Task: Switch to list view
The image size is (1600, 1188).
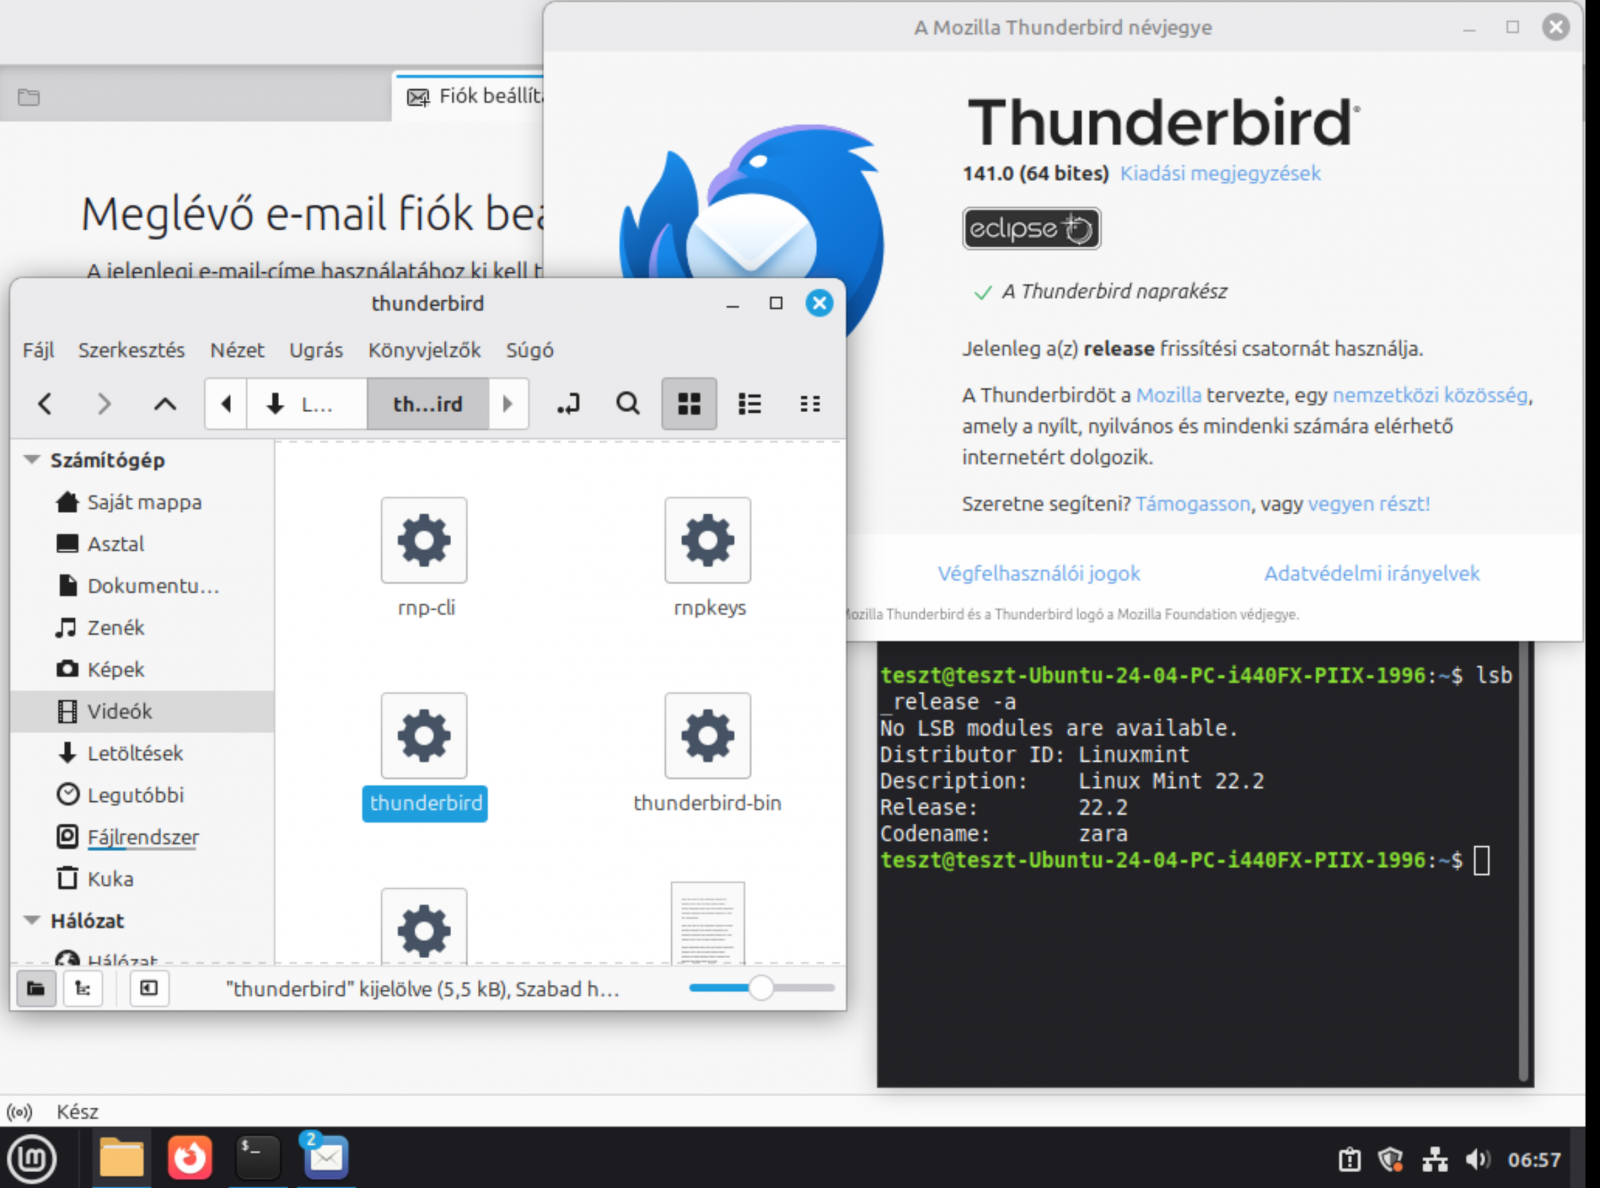Action: click(749, 404)
